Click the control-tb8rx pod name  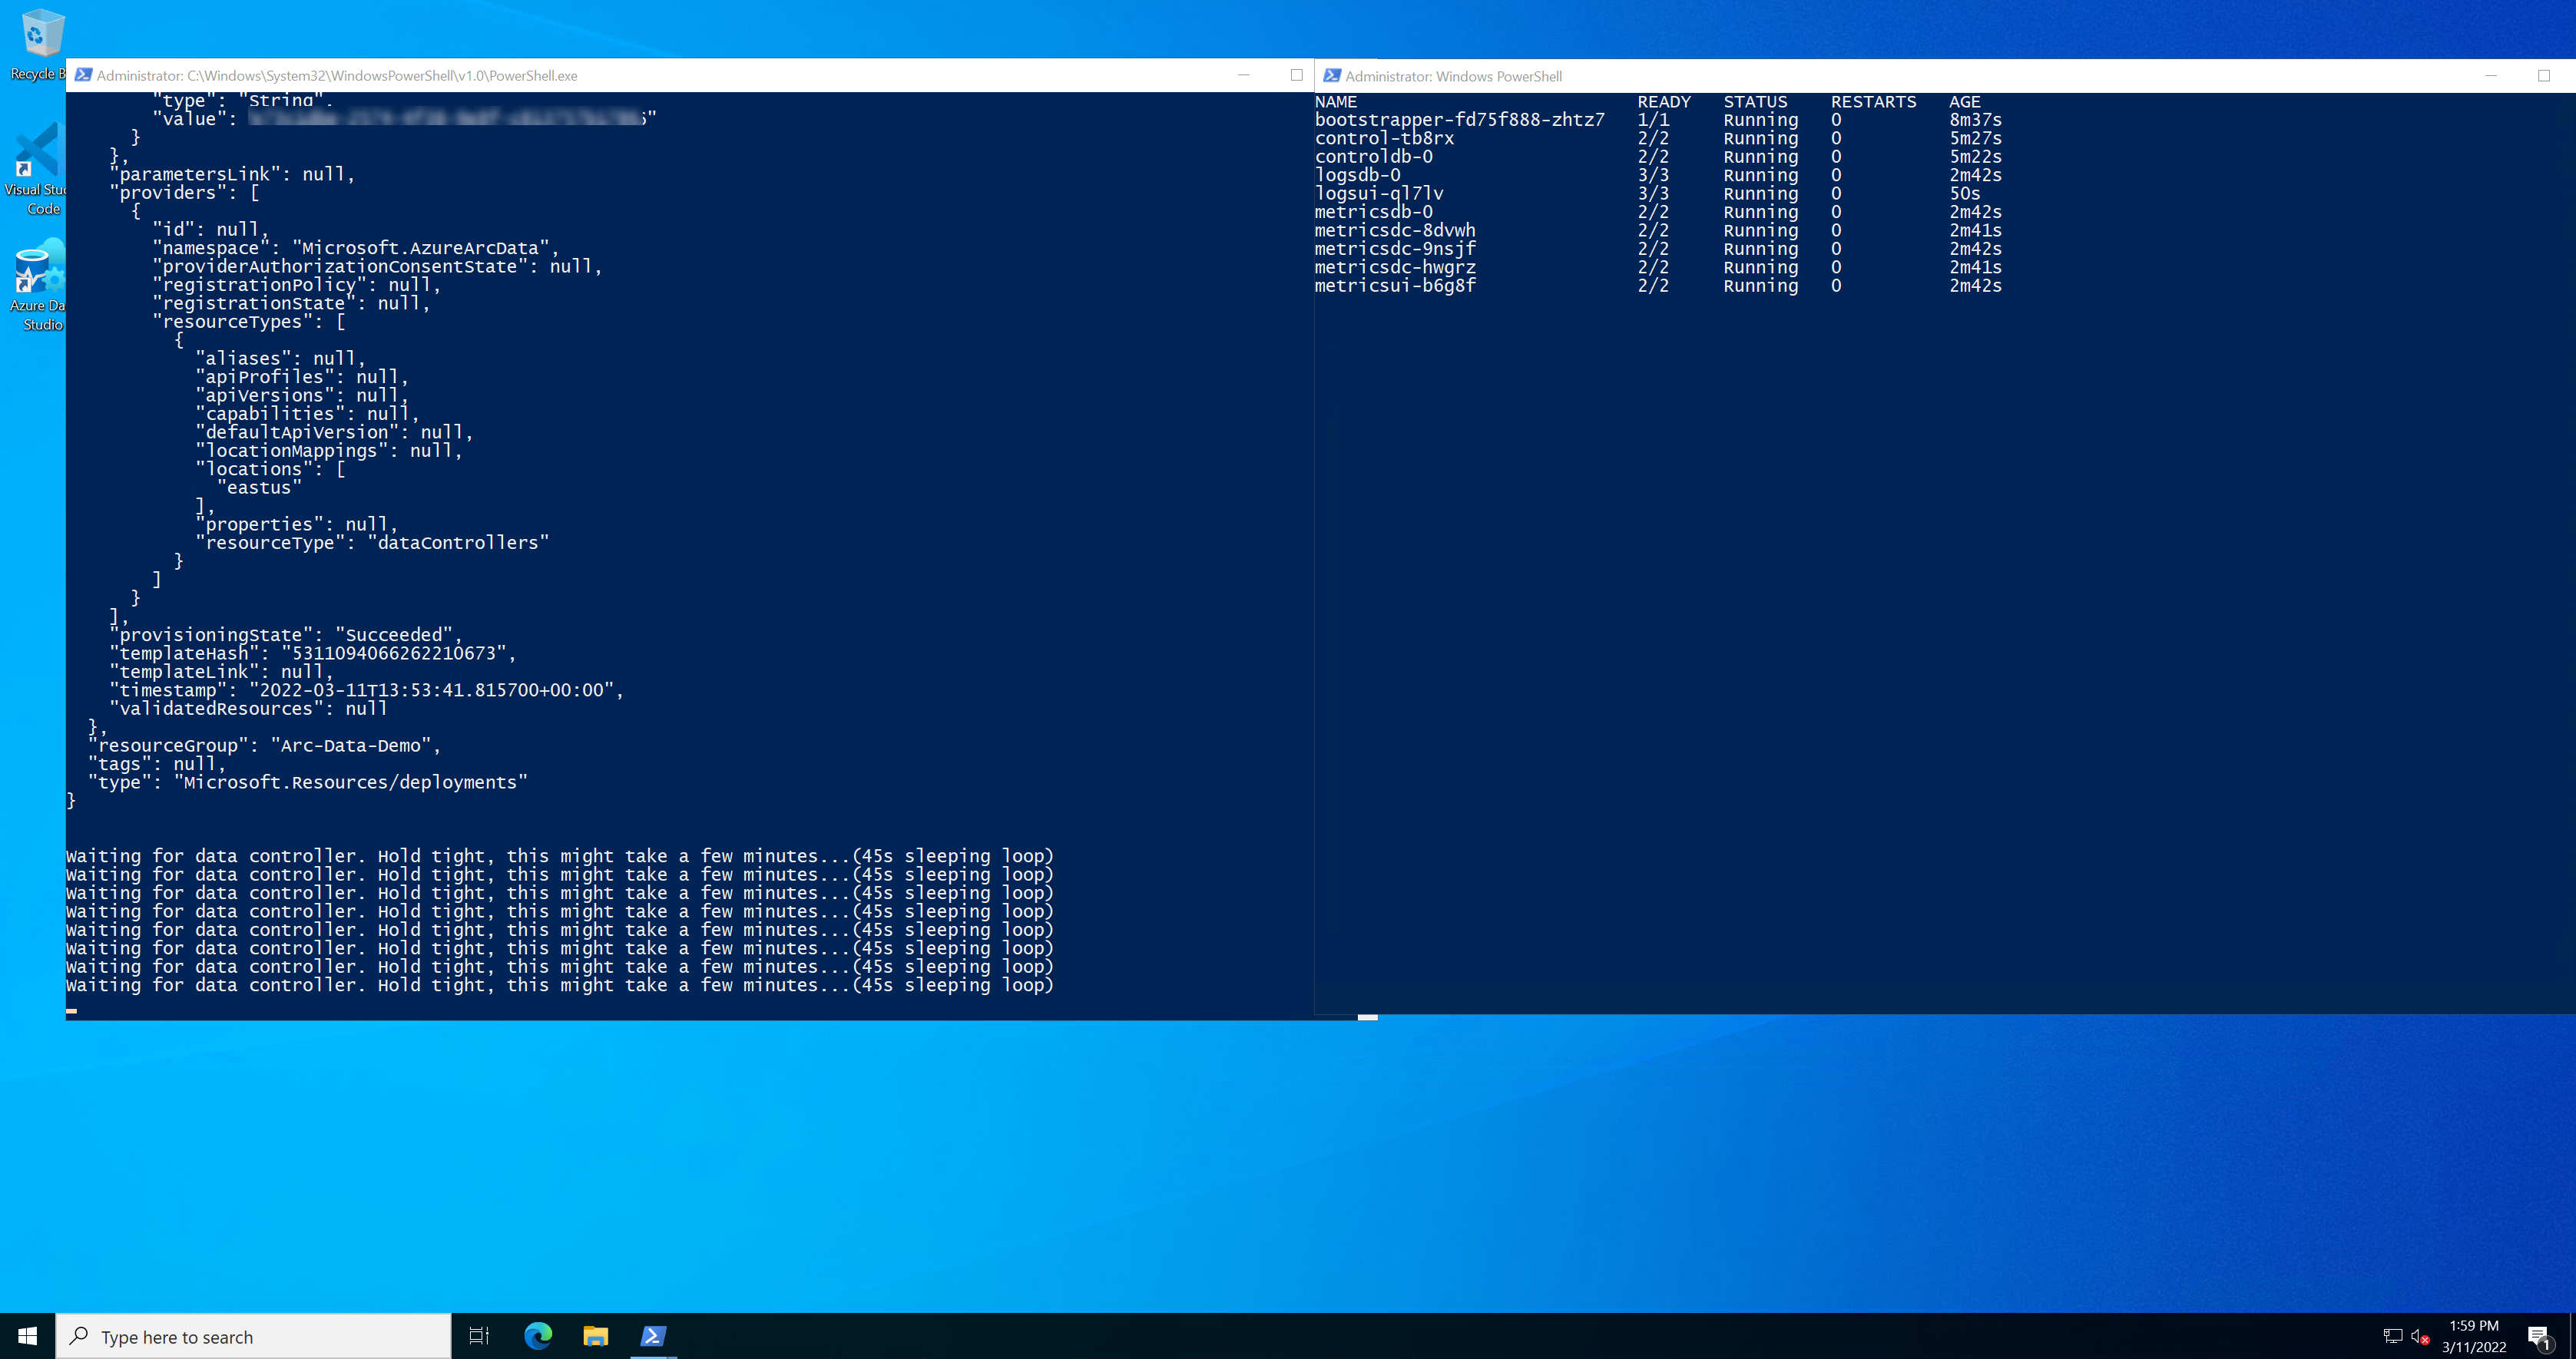pos(1384,138)
